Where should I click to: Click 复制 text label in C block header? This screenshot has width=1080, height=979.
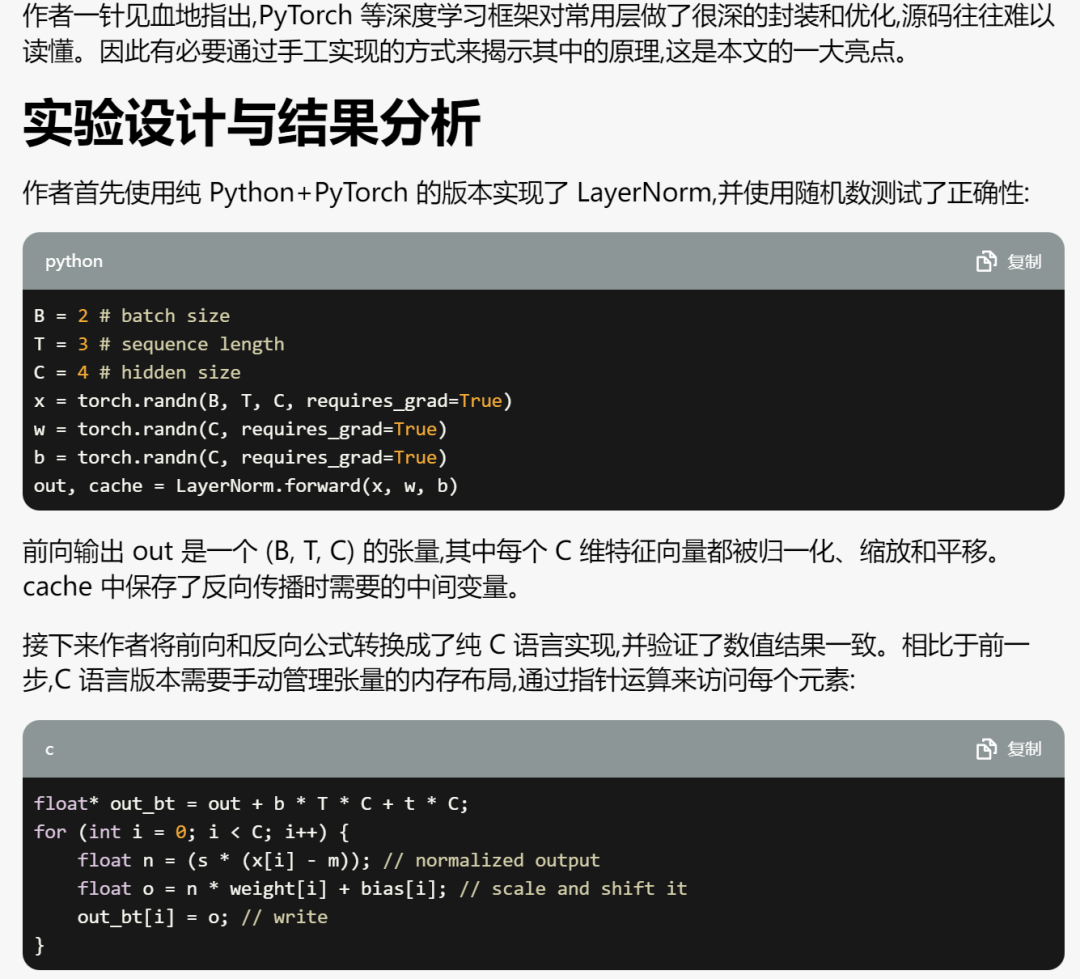click(1024, 749)
